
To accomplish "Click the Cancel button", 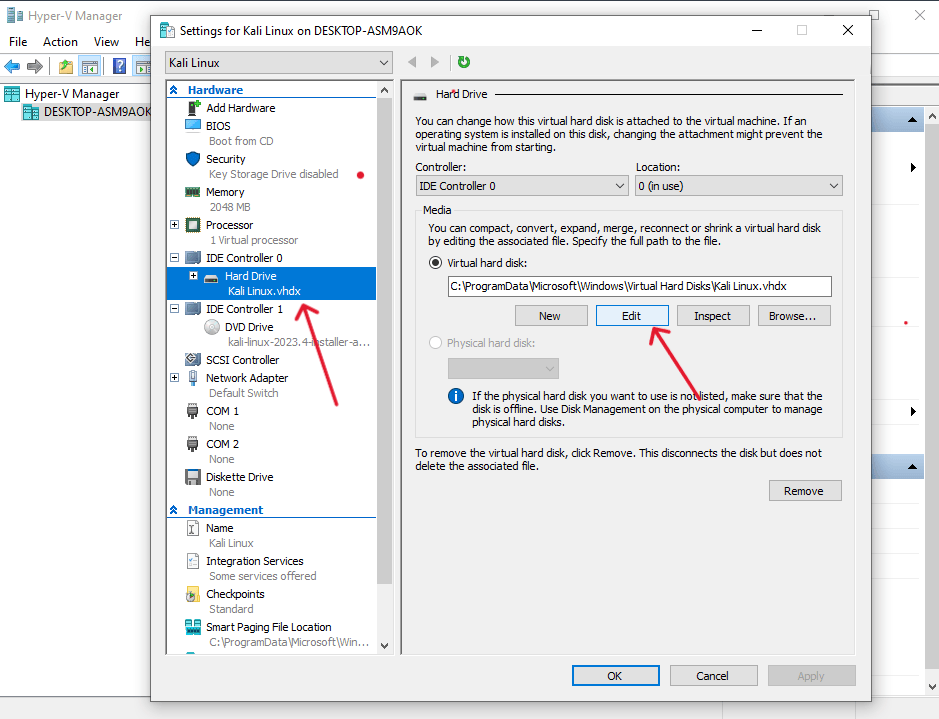I will click(713, 676).
